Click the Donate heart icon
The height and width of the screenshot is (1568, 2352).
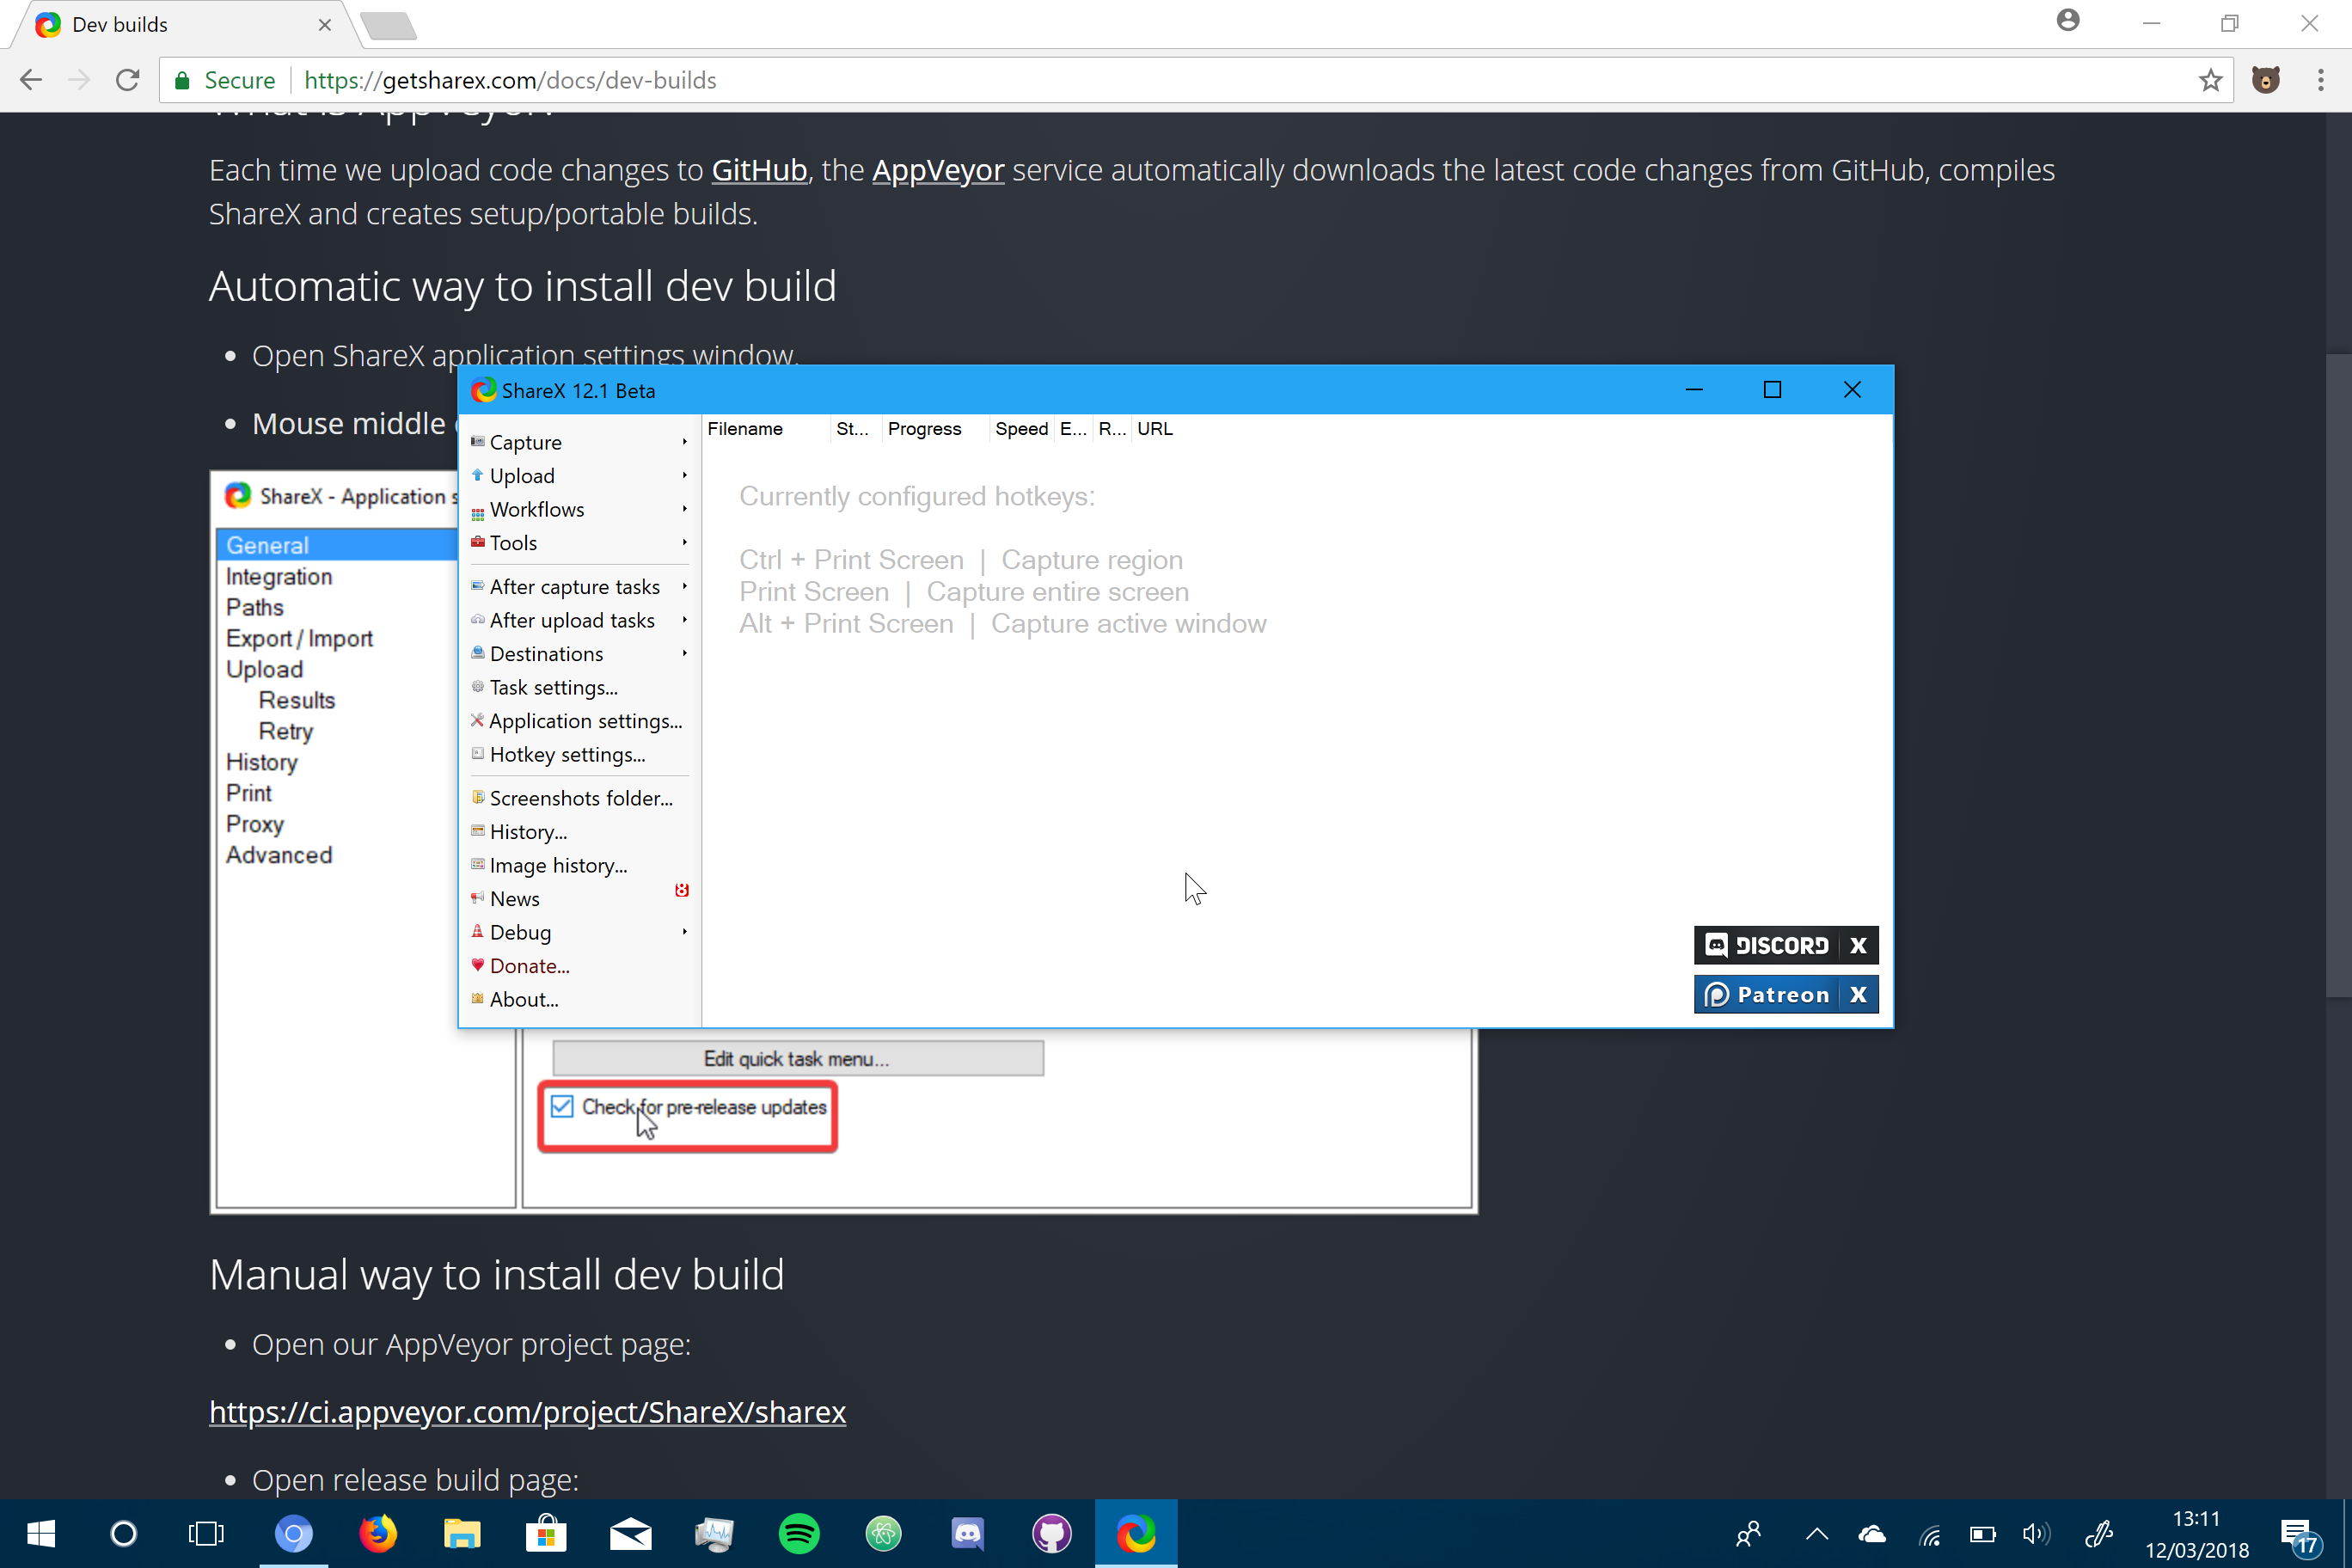(478, 965)
